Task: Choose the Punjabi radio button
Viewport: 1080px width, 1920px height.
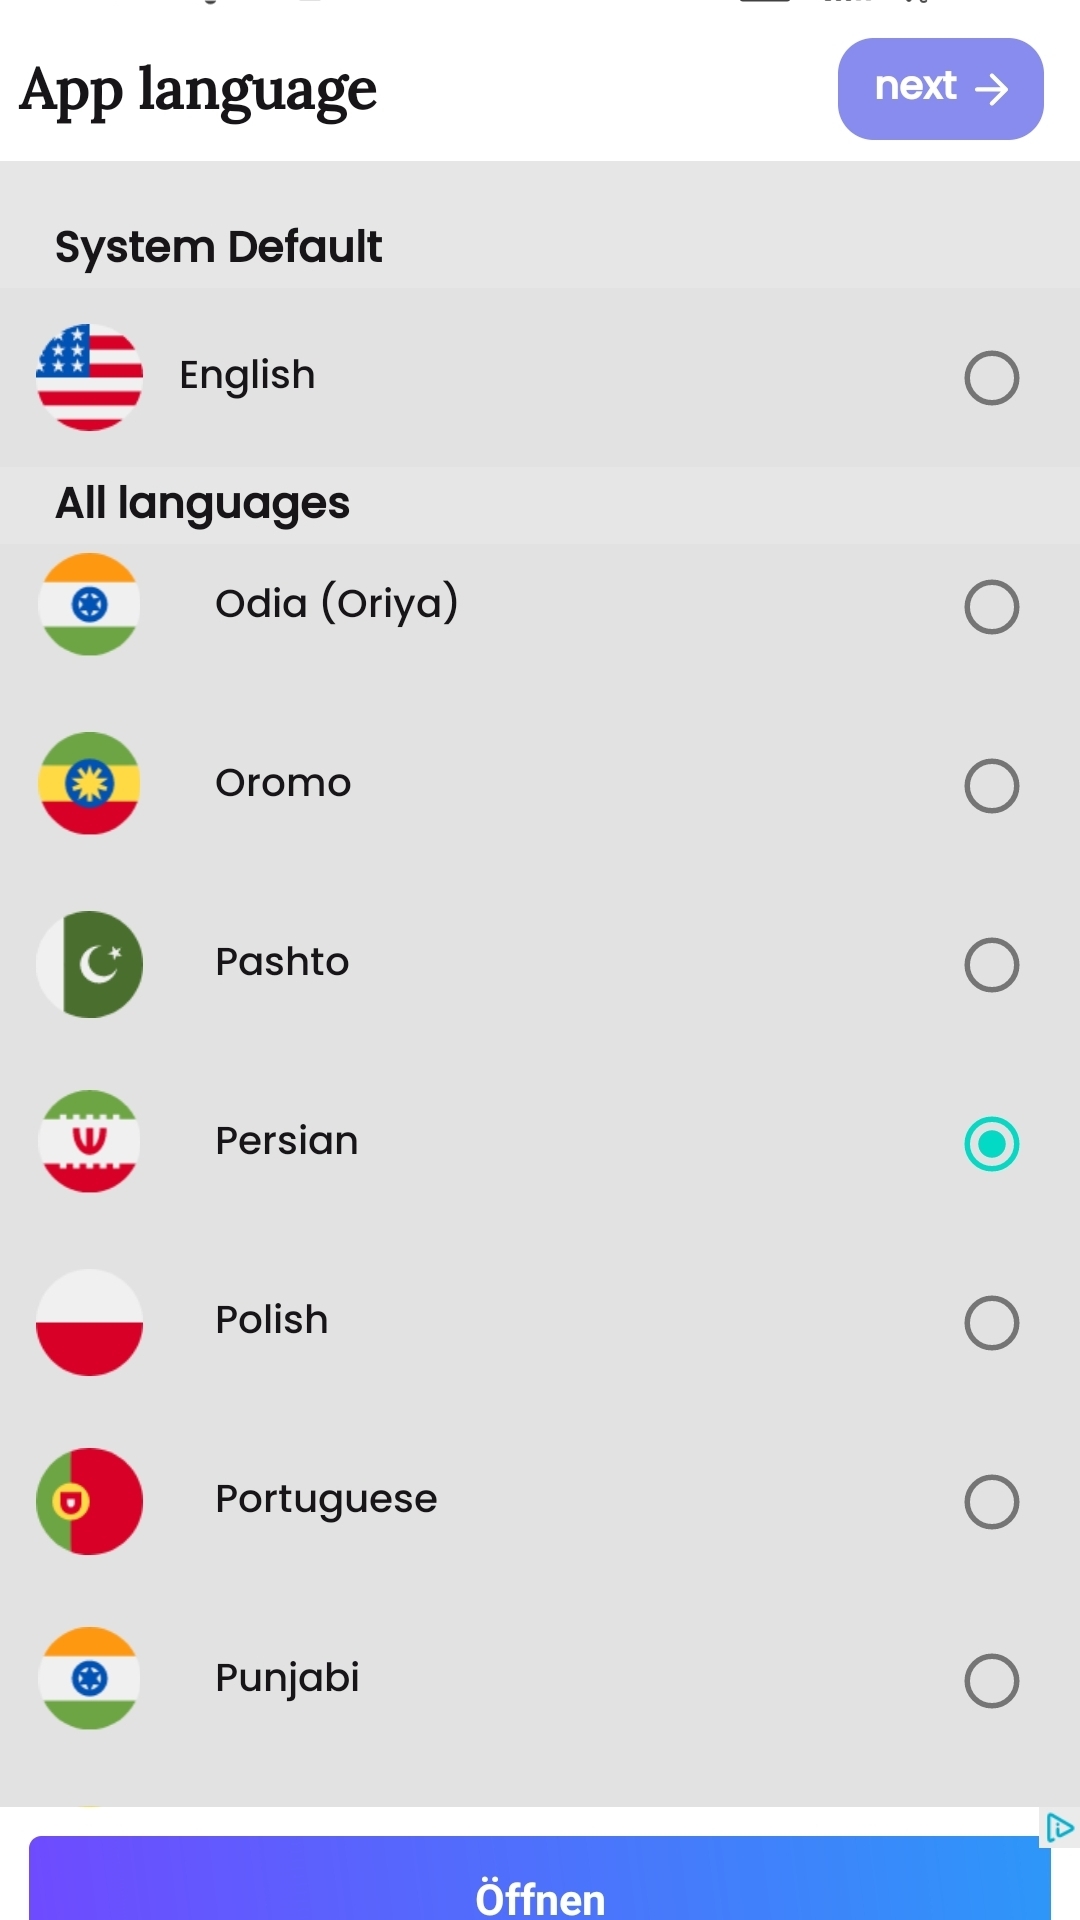Action: point(991,1681)
